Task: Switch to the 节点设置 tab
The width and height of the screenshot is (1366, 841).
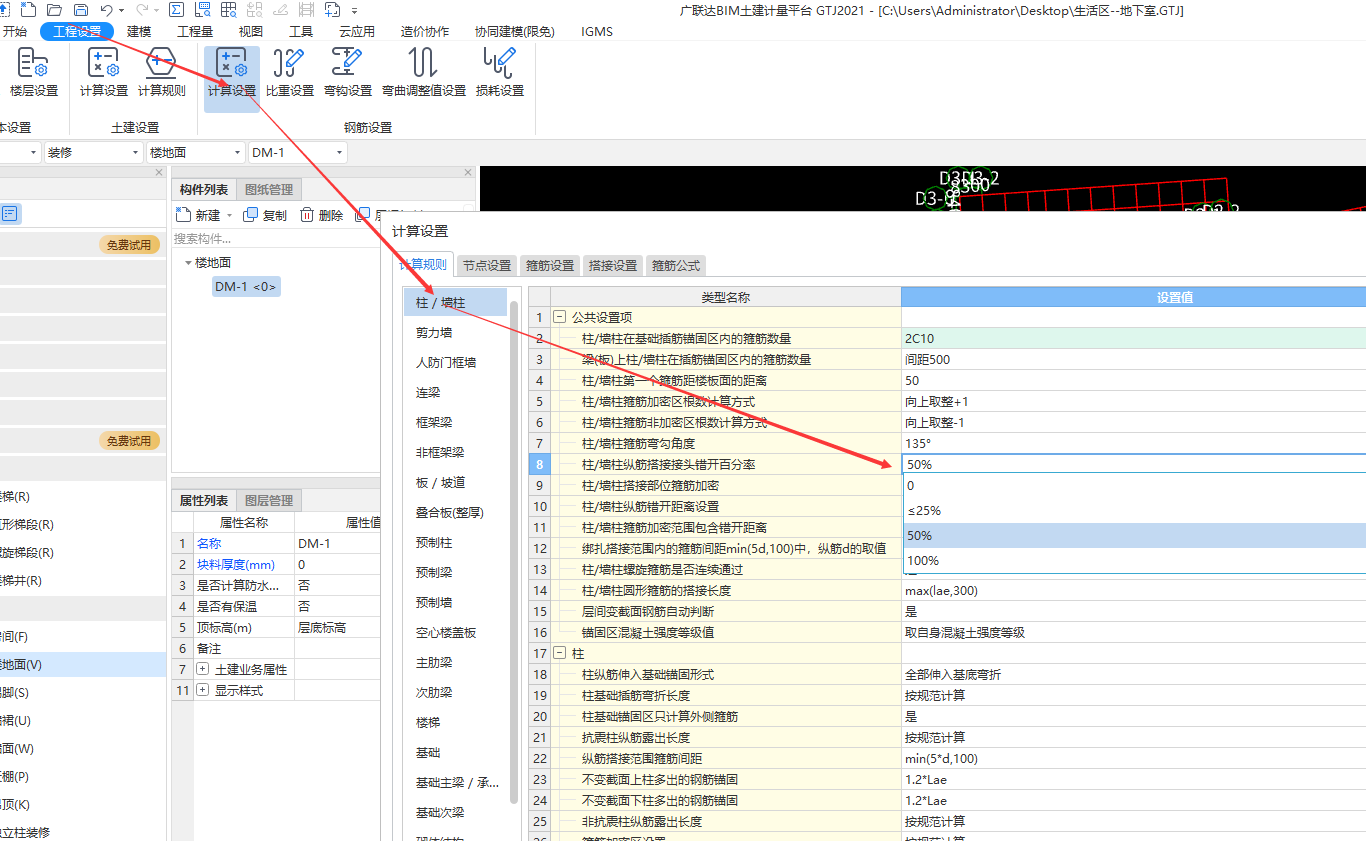Action: pyautogui.click(x=487, y=265)
